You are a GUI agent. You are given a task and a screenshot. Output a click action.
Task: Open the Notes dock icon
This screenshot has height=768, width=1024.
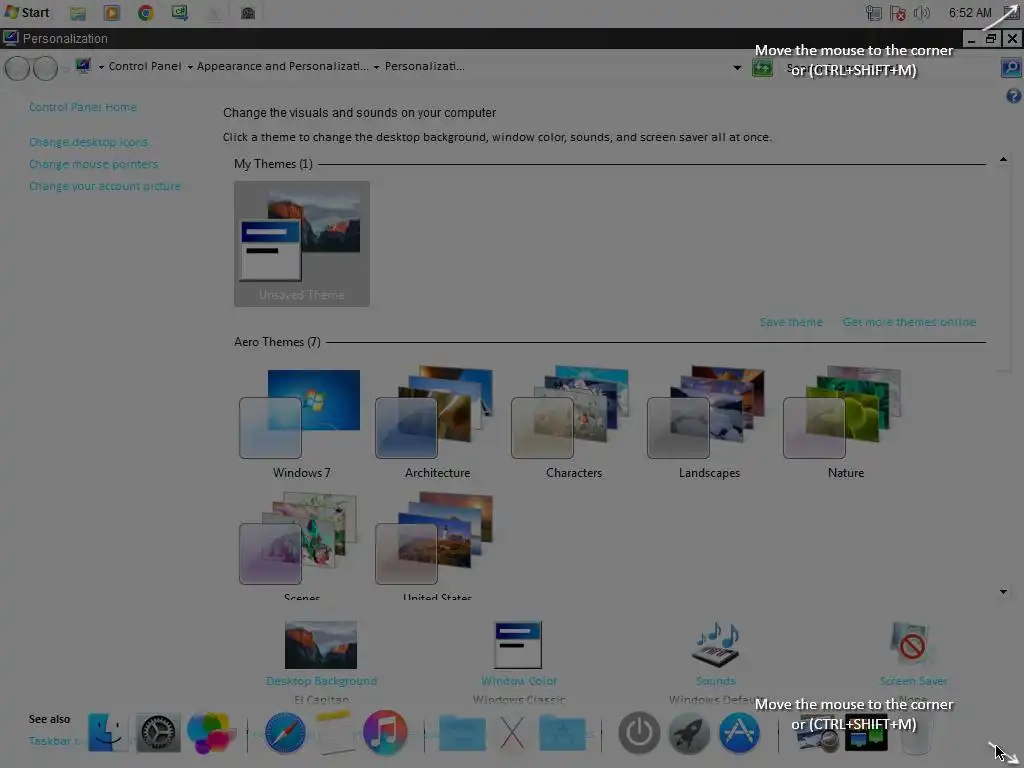(x=334, y=733)
